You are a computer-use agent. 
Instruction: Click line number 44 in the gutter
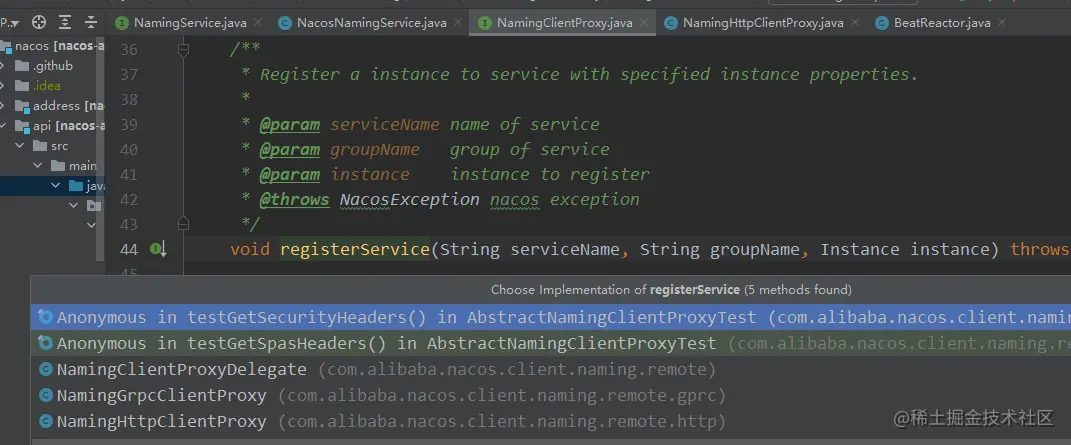point(129,250)
